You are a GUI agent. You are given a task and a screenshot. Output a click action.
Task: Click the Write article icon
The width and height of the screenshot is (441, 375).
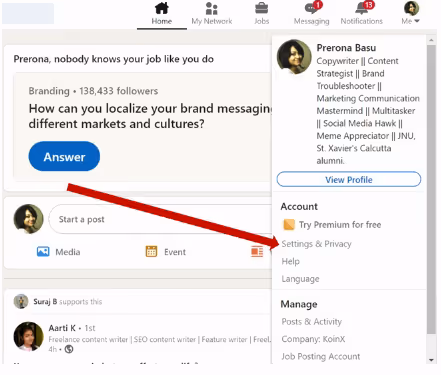(x=257, y=251)
